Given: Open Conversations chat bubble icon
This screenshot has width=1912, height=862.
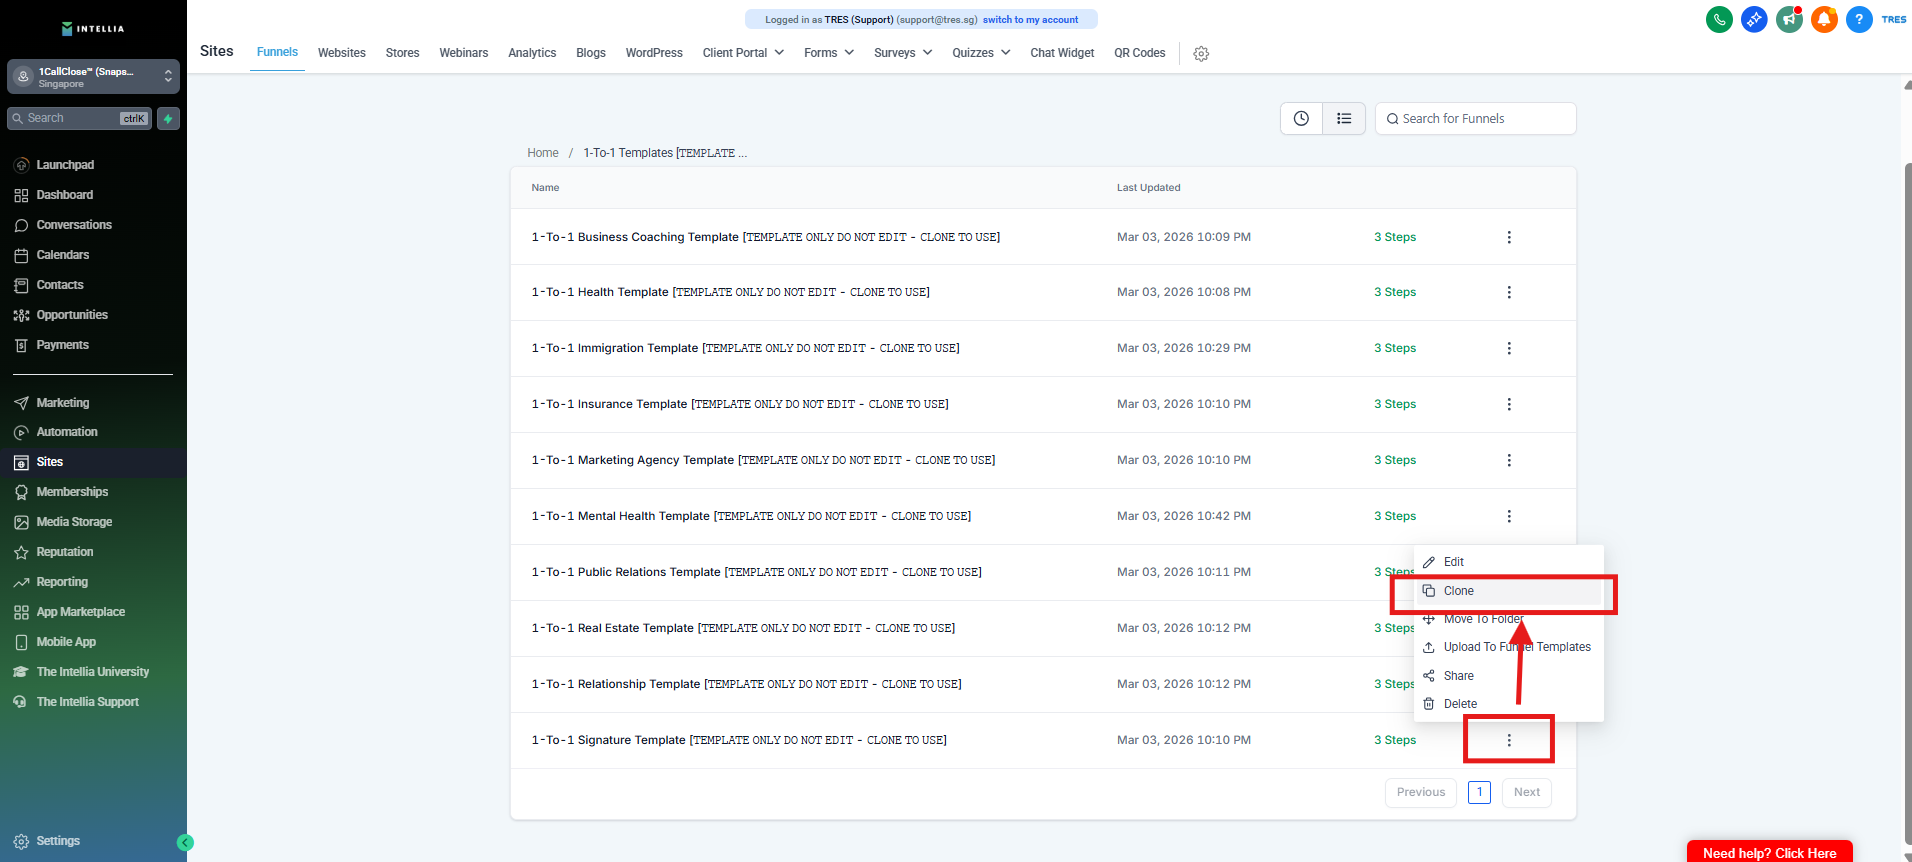Looking at the screenshot, I should (21, 225).
